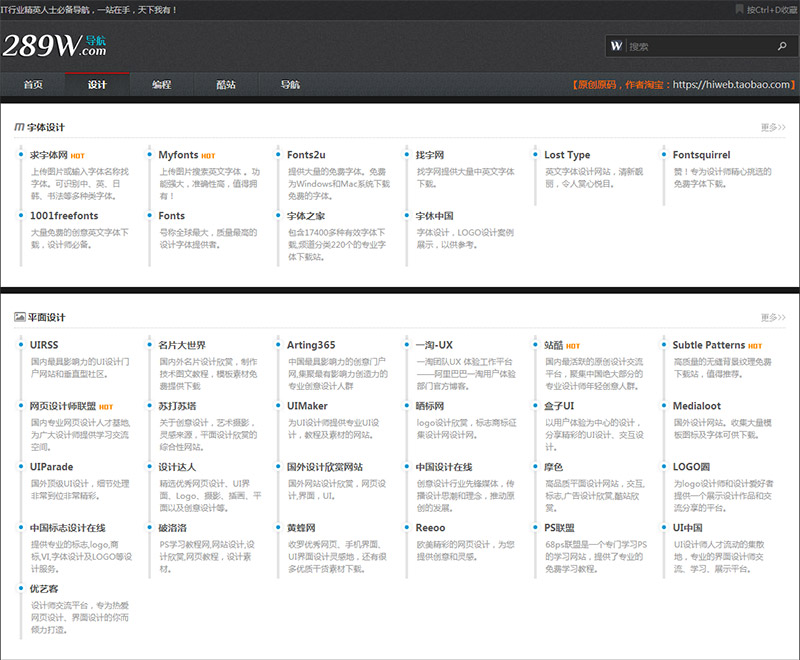Open the 字体之家 link
Viewport: 800px width, 660px height.
pyautogui.click(x=306, y=216)
